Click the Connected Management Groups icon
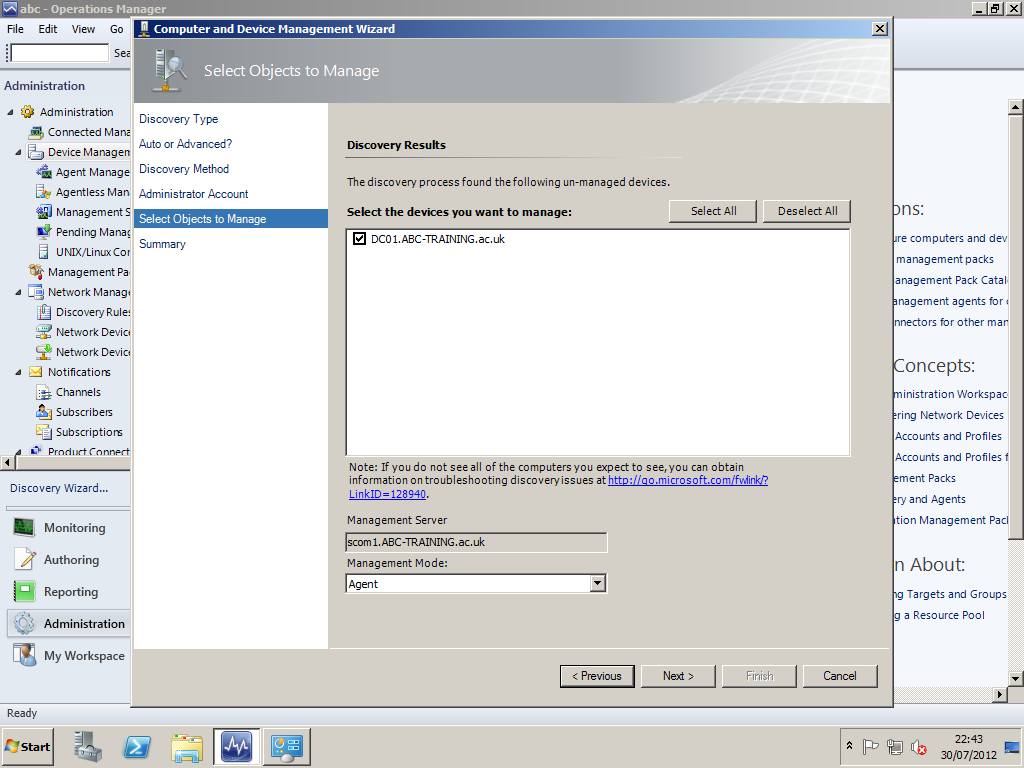 tap(36, 132)
